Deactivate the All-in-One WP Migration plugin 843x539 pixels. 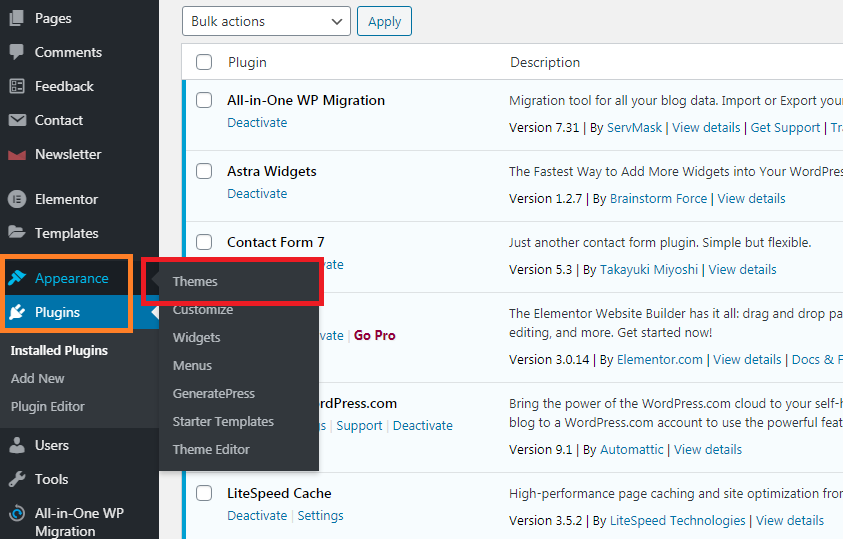(x=257, y=123)
